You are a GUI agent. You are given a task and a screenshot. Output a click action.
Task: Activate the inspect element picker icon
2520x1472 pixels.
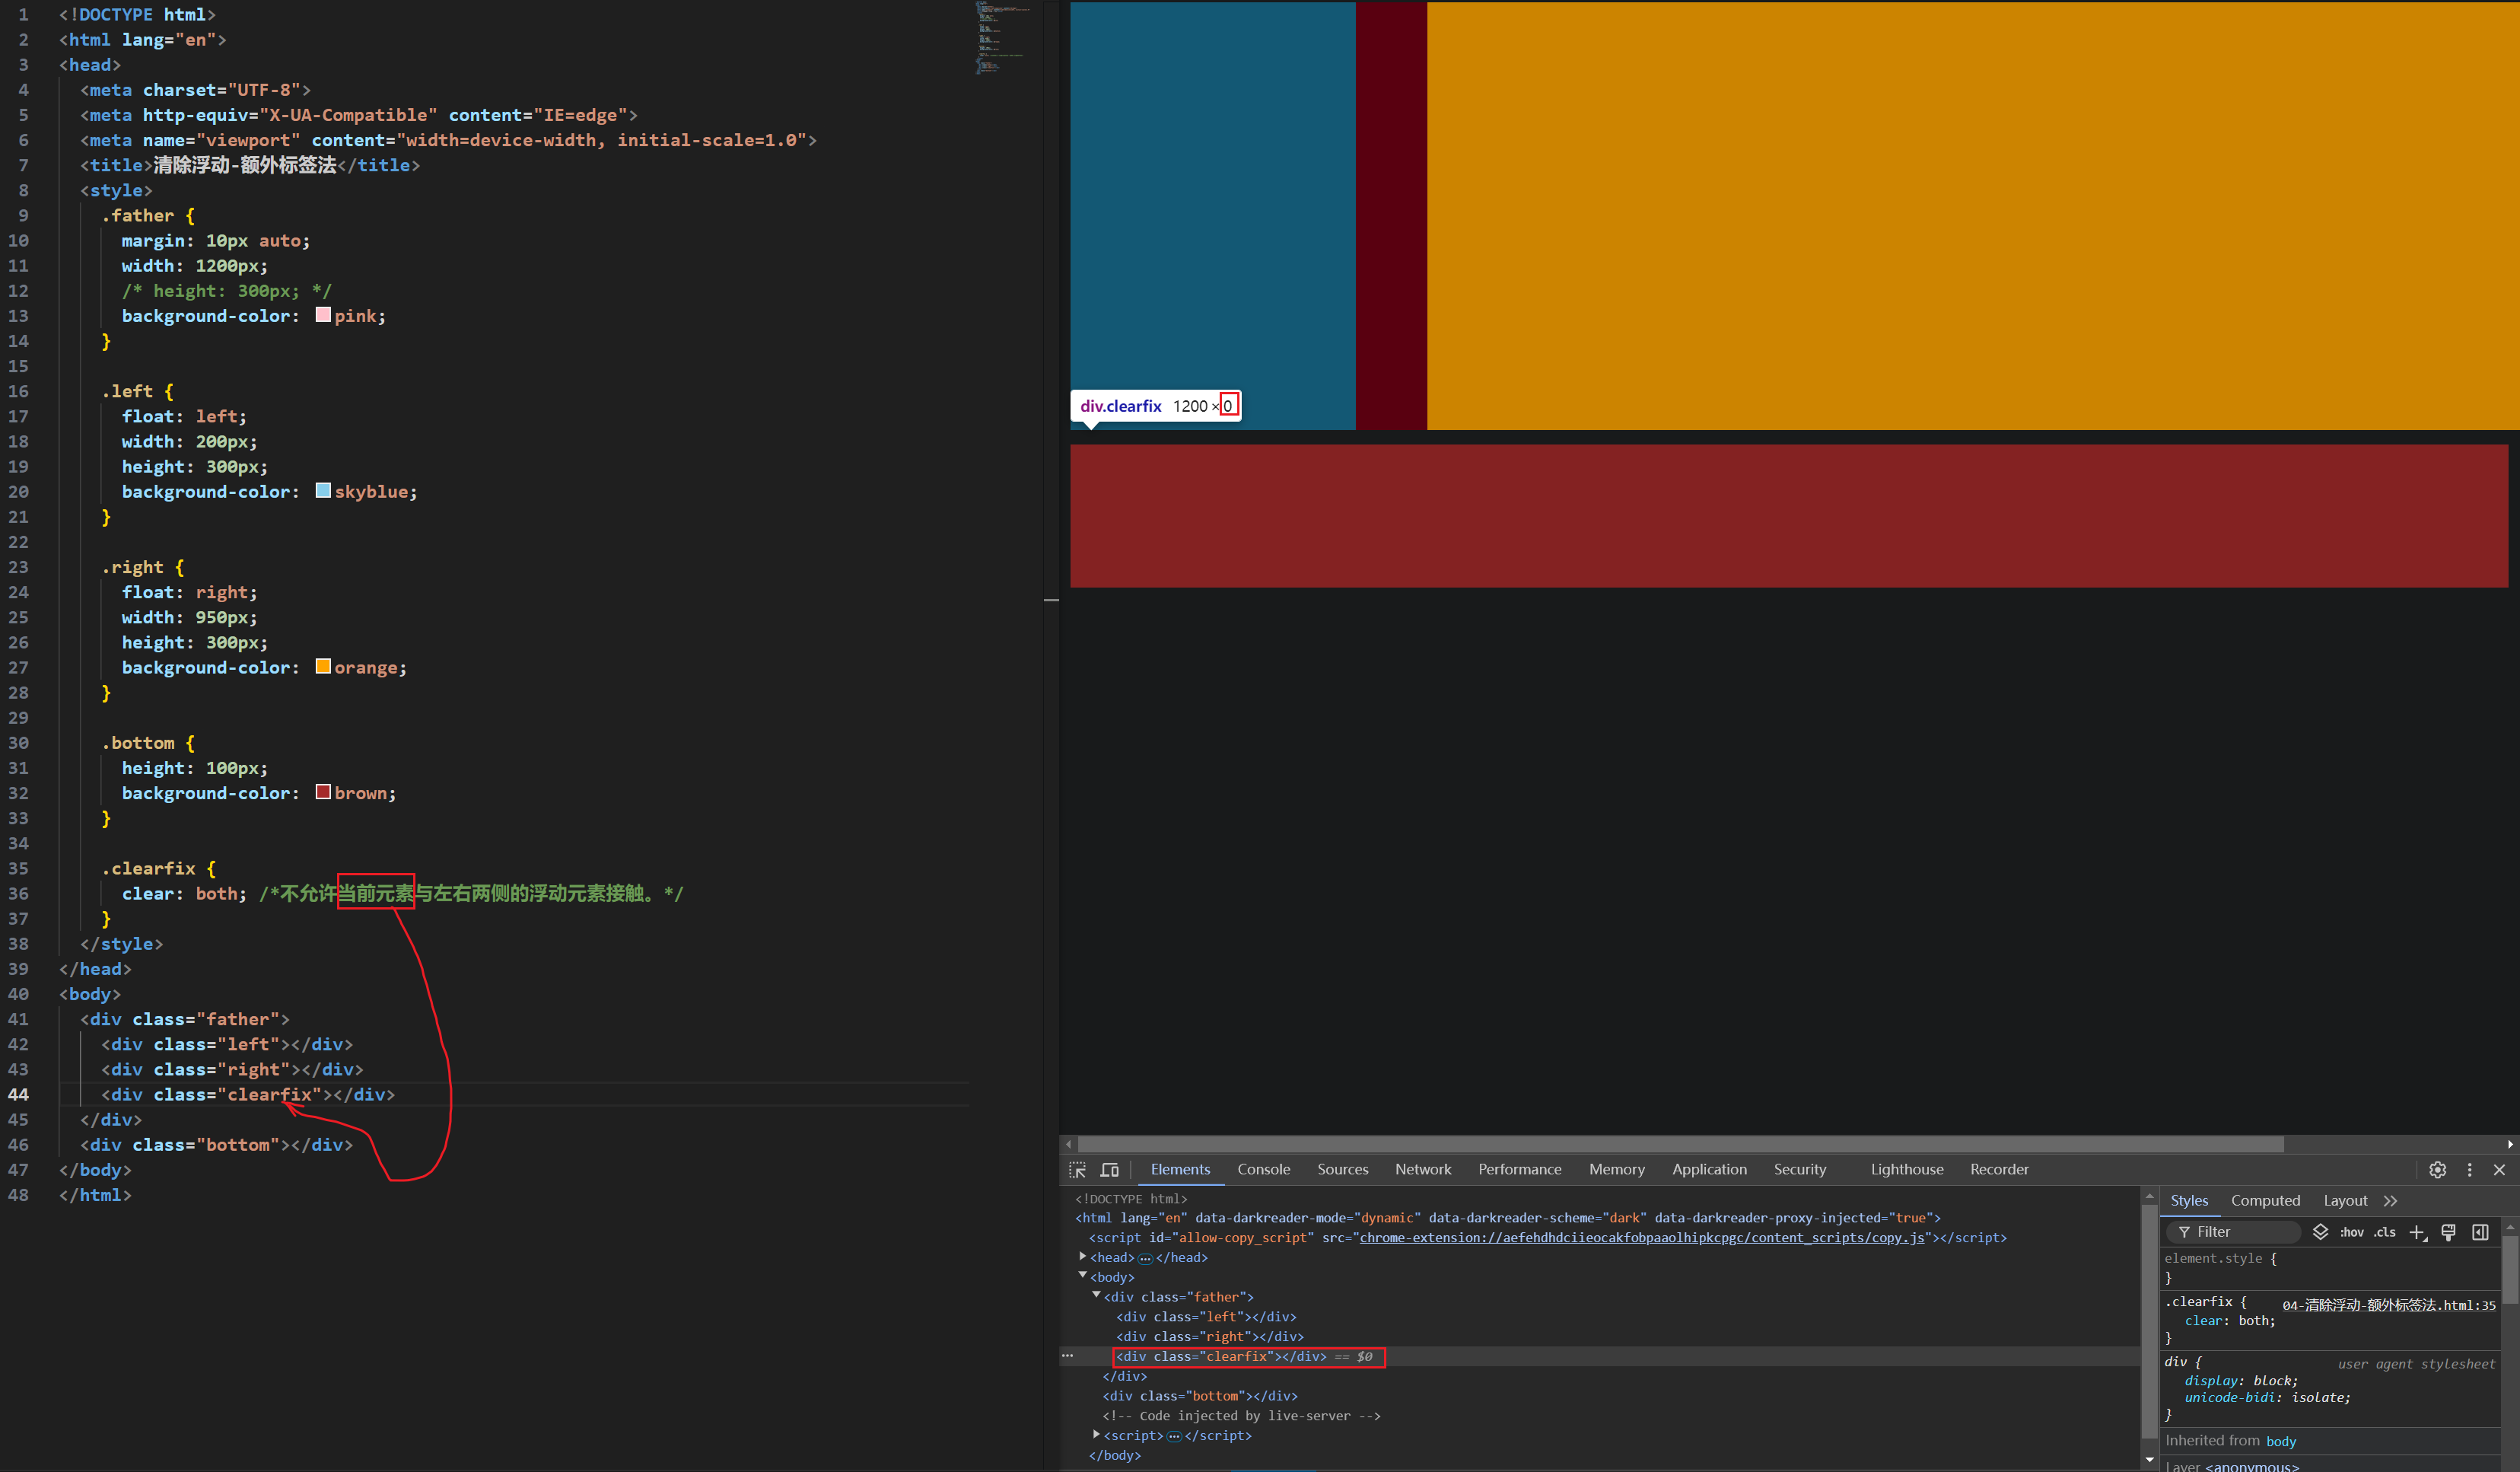(1077, 1170)
